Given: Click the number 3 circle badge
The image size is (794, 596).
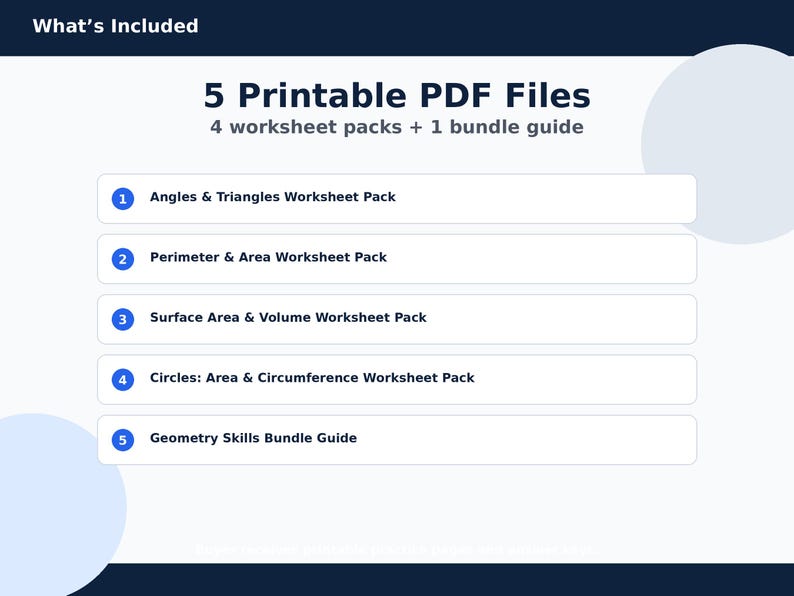Looking at the screenshot, I should (123, 320).
